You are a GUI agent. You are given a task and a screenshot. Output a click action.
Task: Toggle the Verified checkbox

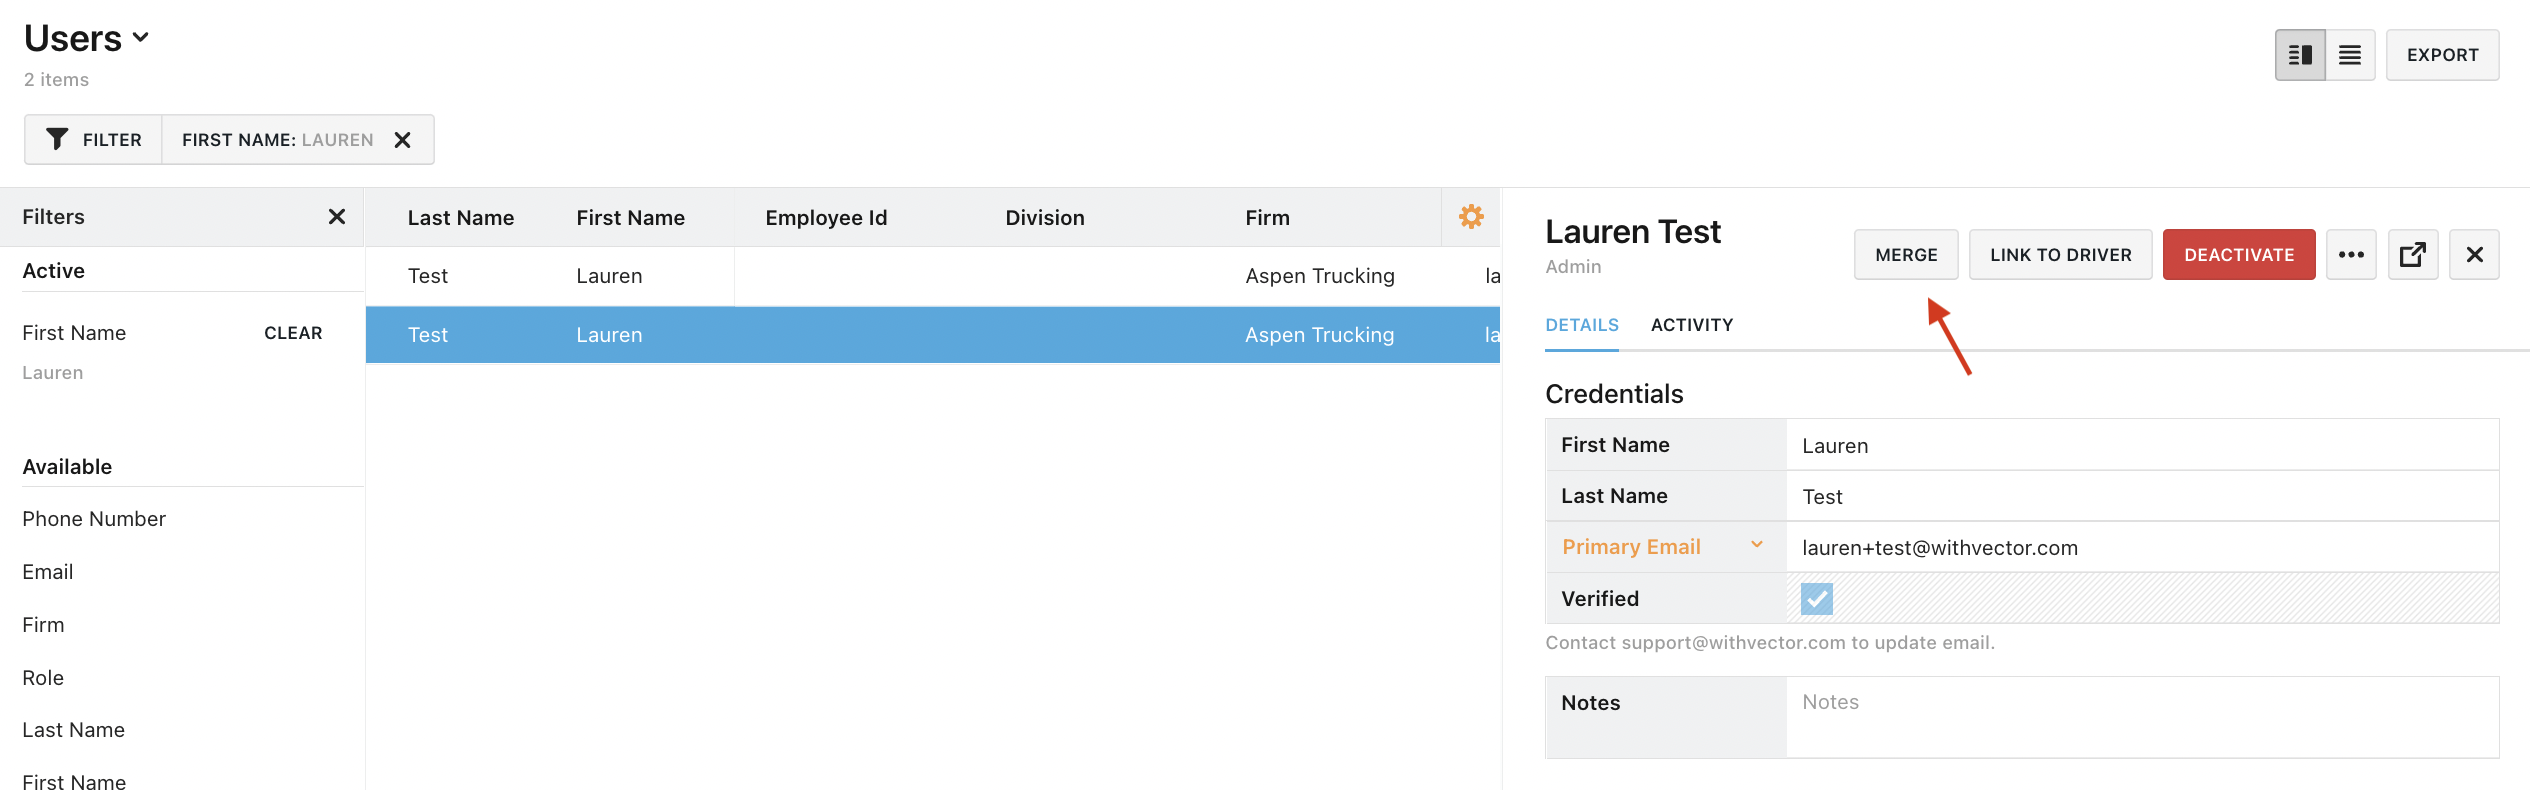click(x=1816, y=599)
